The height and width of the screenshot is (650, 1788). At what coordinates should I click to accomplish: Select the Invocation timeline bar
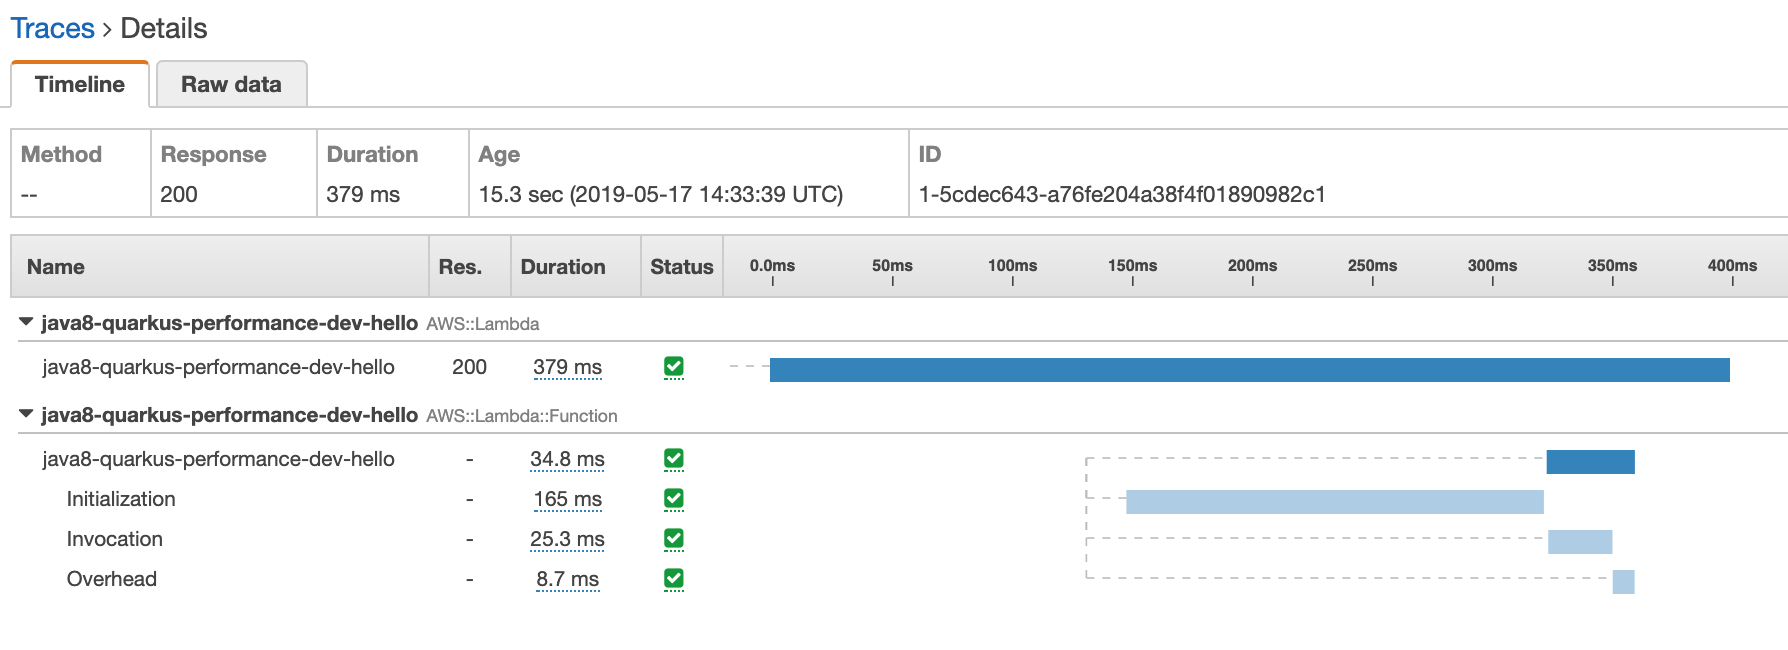(x=1580, y=542)
